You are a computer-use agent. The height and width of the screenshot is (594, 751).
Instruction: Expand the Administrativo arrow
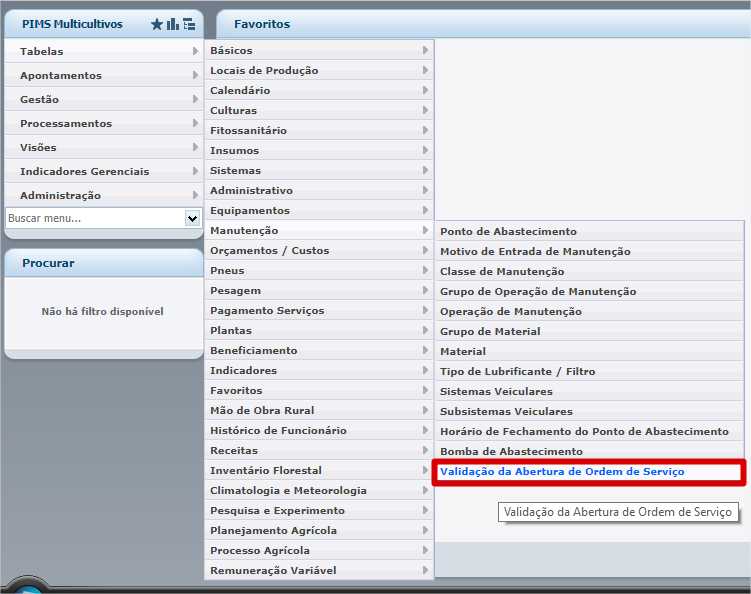[x=425, y=190]
